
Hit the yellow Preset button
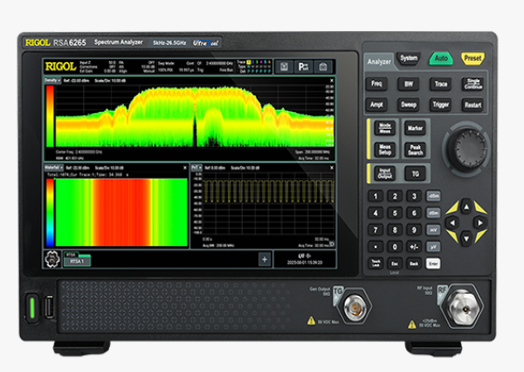(x=473, y=58)
